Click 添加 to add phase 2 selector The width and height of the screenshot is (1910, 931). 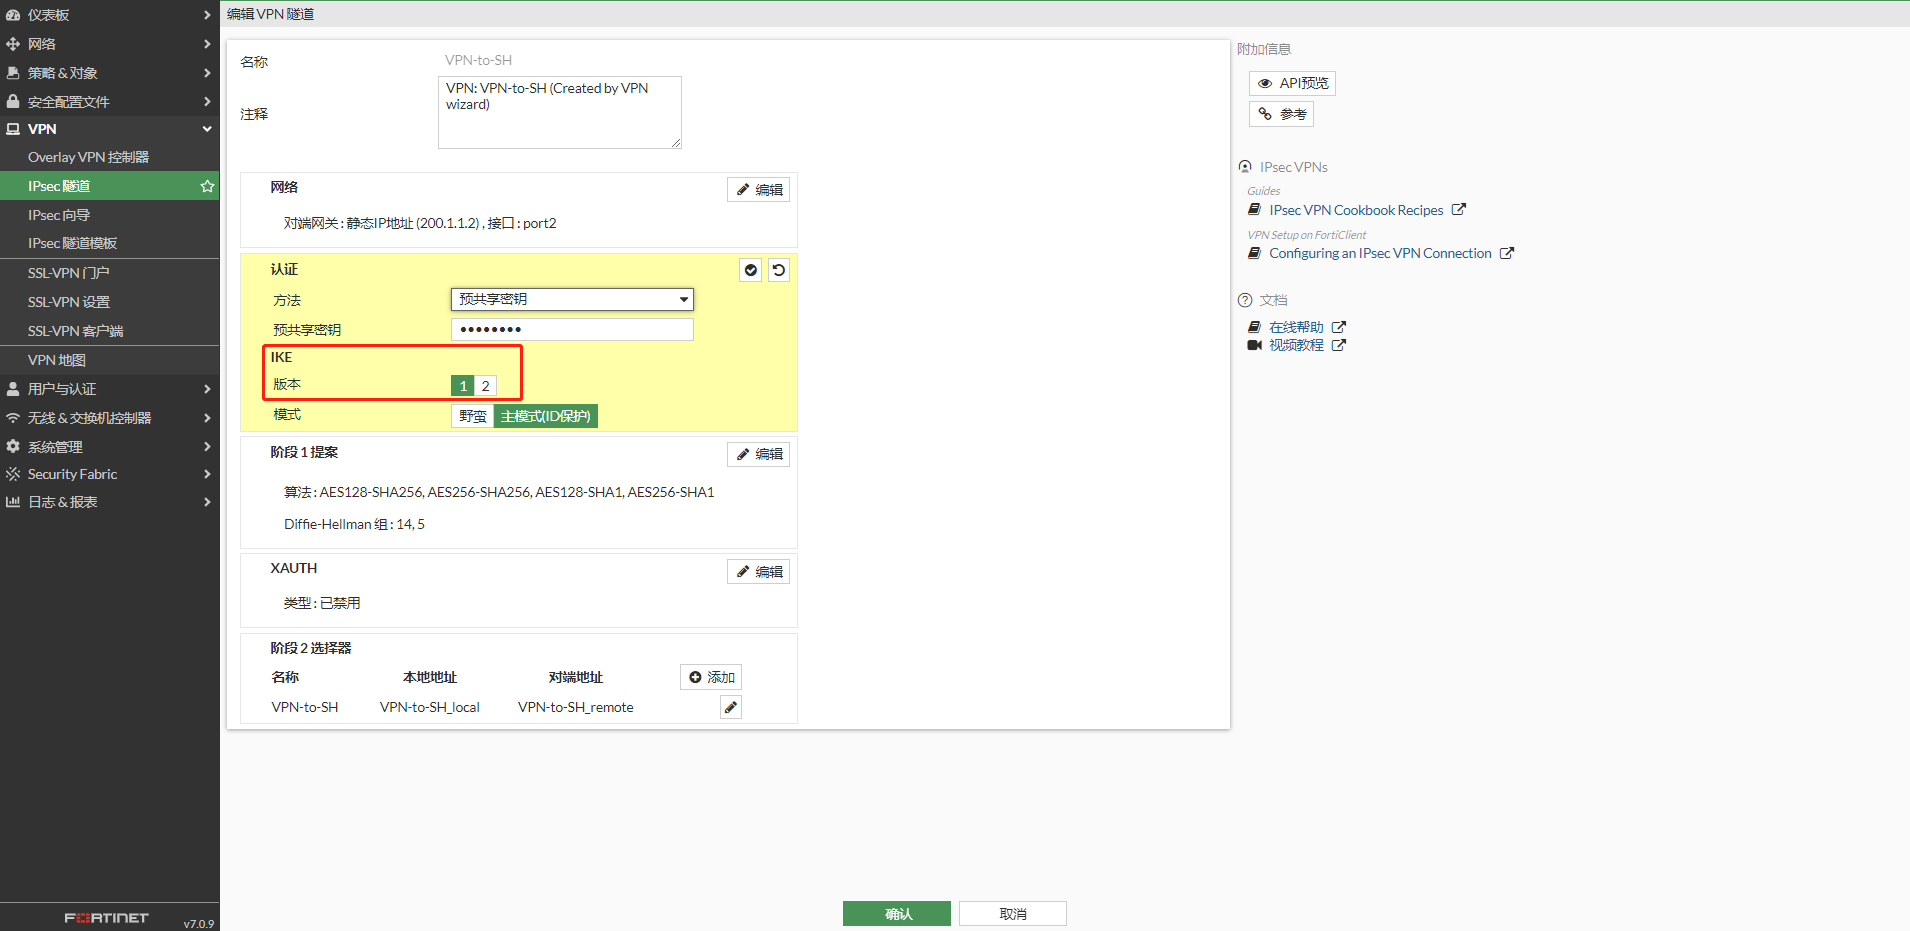pyautogui.click(x=711, y=677)
